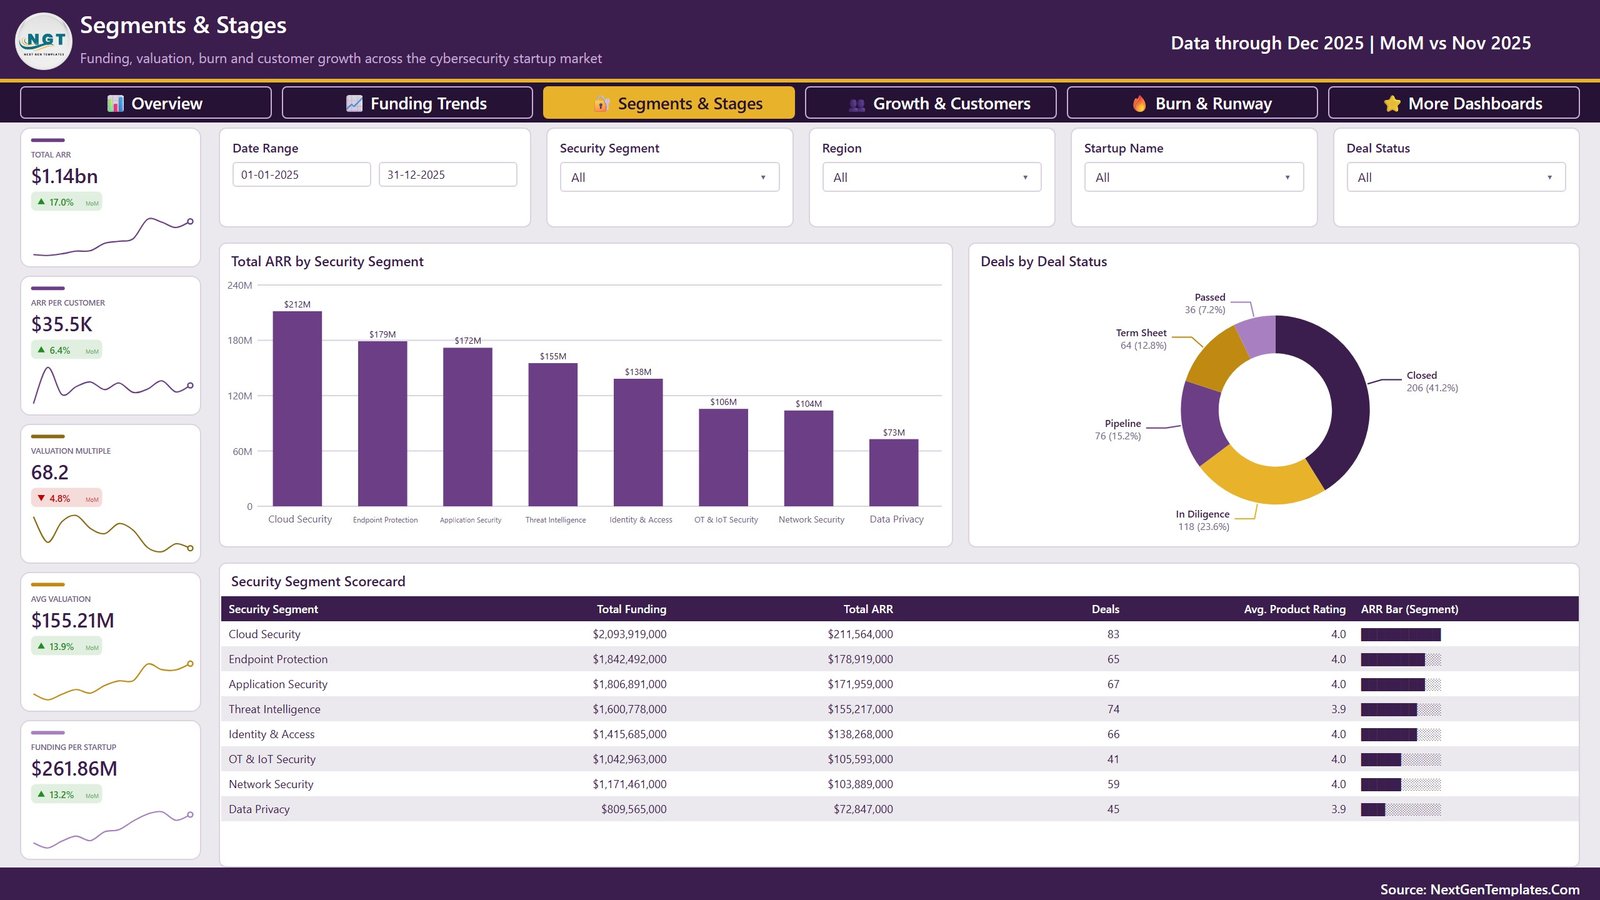This screenshot has height=900, width=1600.
Task: Click Data Privacy funding $809,565,000
Action: (x=633, y=809)
